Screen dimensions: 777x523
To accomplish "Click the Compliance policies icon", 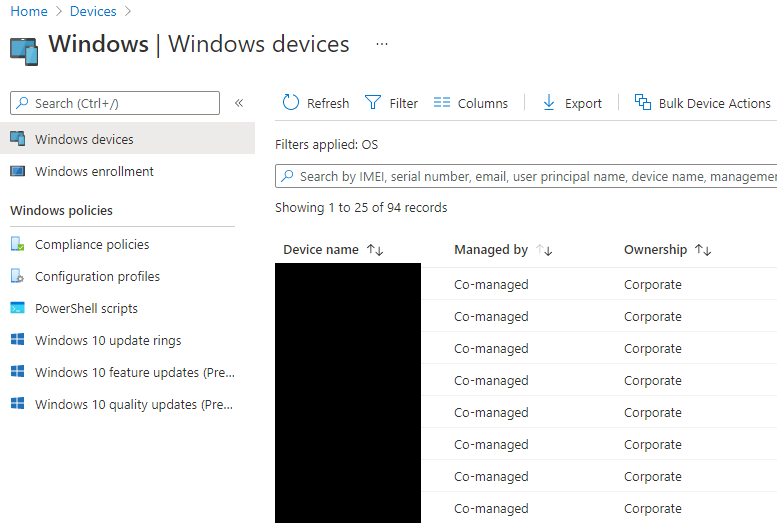I will tap(17, 244).
